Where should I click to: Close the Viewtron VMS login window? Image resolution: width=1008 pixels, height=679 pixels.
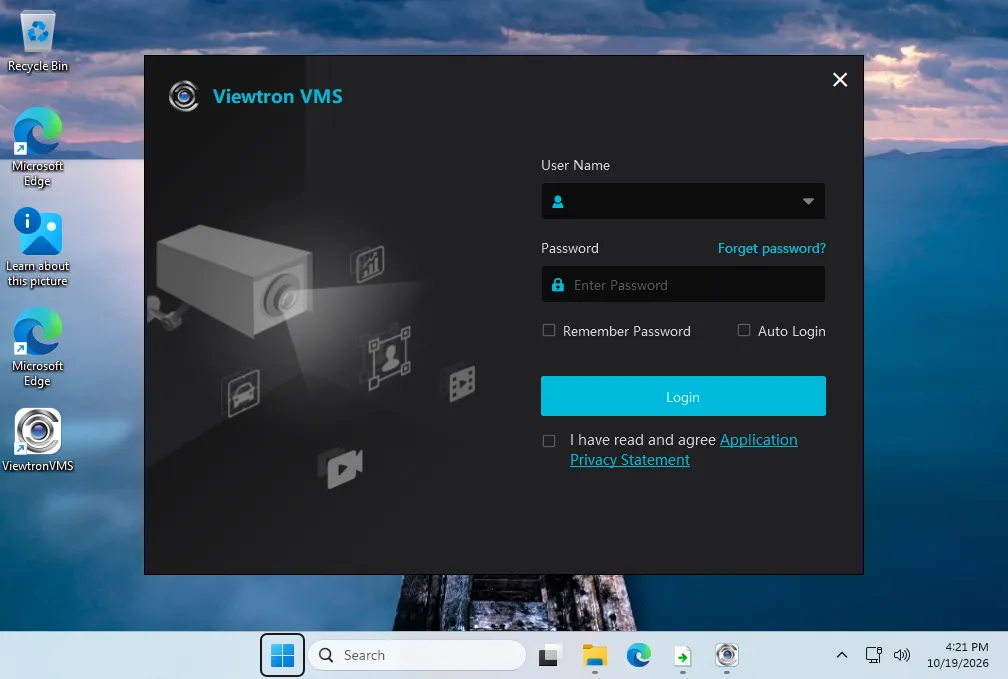[x=840, y=80]
